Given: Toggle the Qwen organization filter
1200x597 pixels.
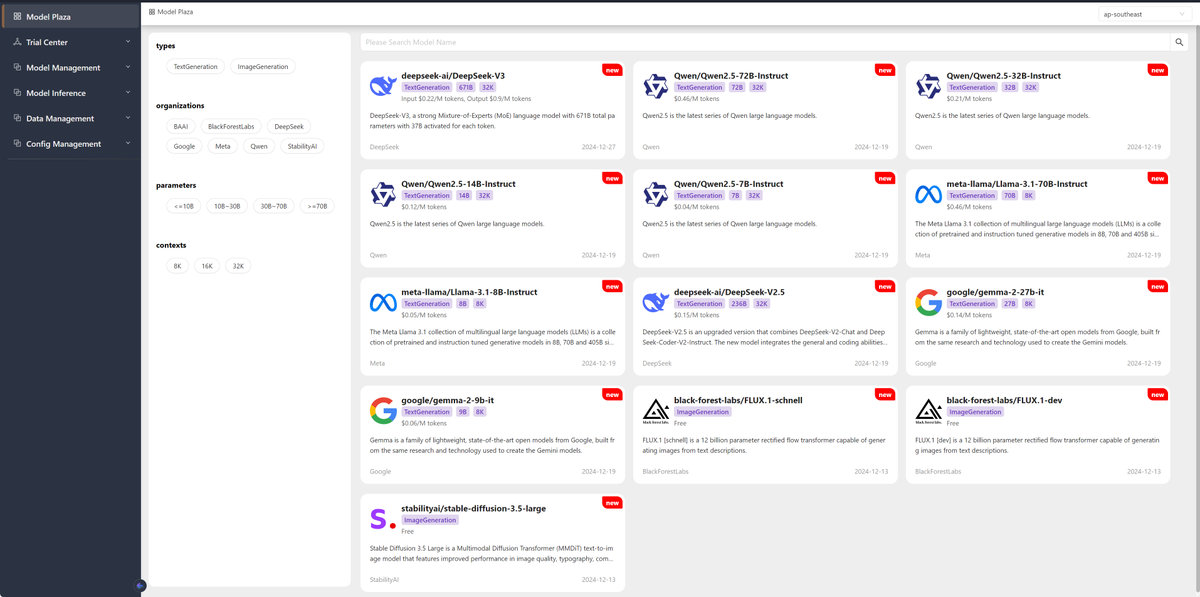Looking at the screenshot, I should coord(259,146).
